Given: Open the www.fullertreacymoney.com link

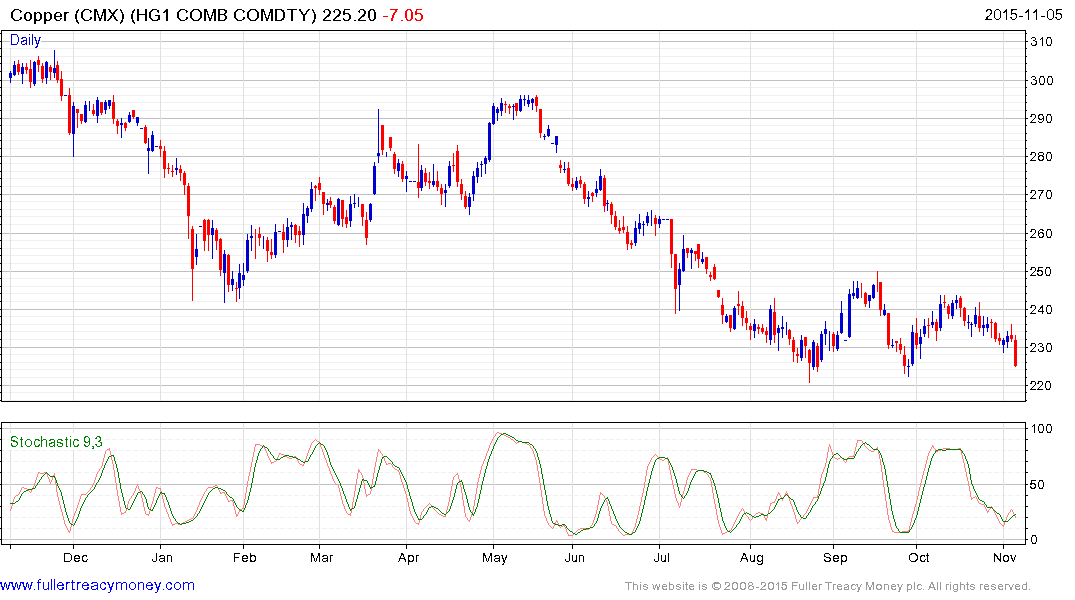Looking at the screenshot, I should point(97,585).
